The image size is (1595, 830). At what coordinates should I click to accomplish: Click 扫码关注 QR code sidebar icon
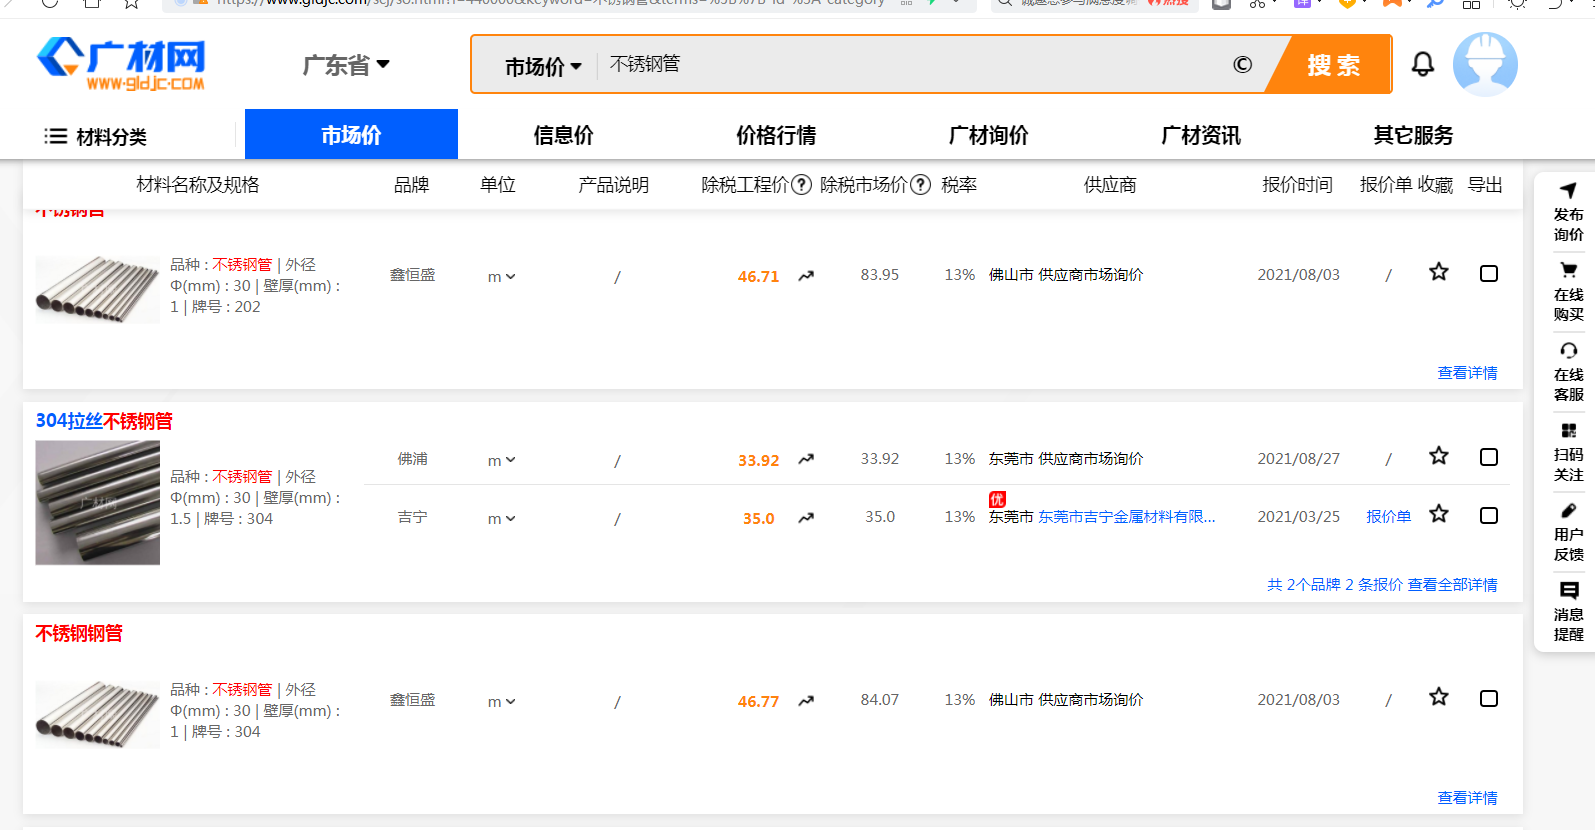[1568, 430]
